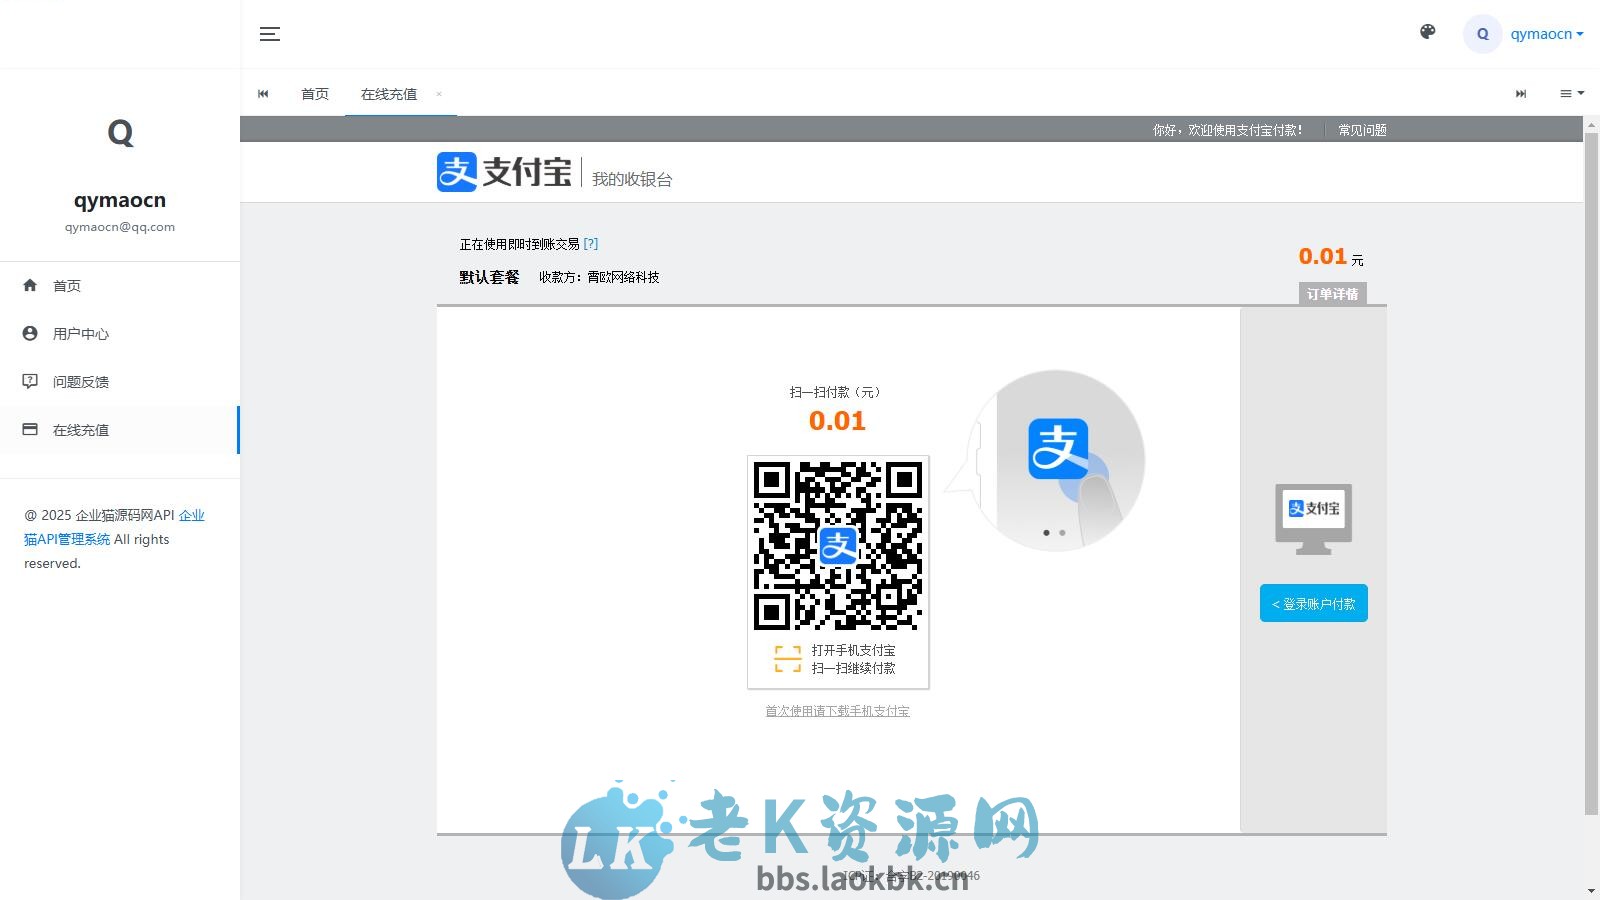
Task: Click the Q avatar circle in the header
Action: click(1482, 33)
